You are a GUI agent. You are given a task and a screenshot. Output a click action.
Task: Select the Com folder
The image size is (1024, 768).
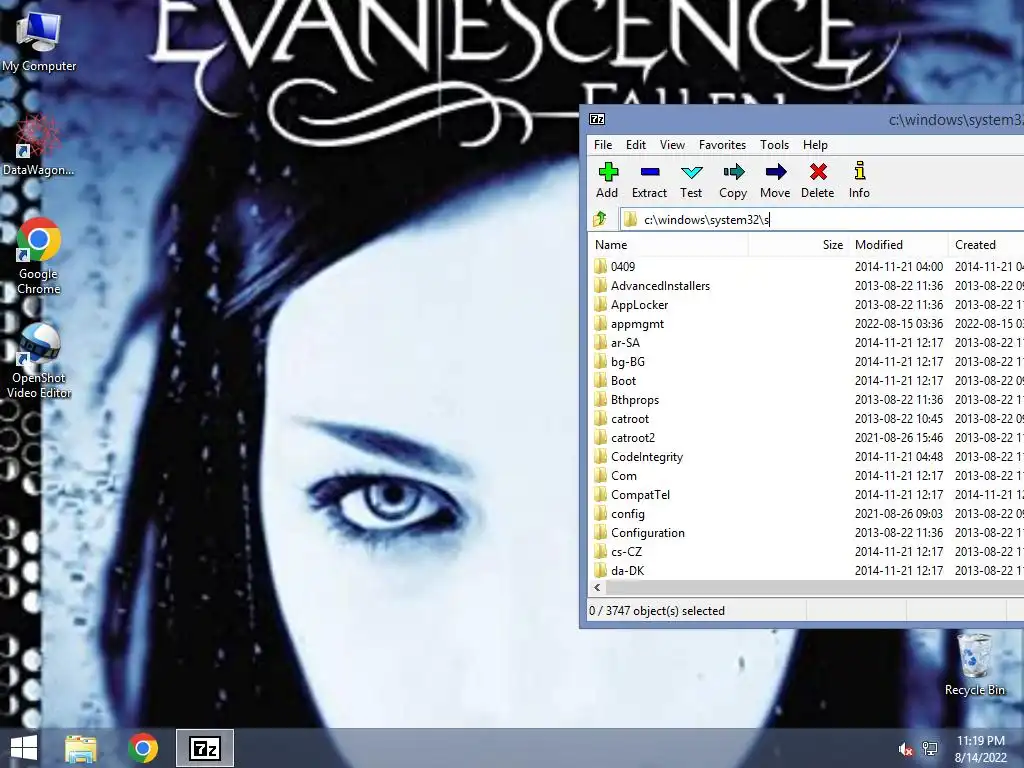click(x=624, y=475)
